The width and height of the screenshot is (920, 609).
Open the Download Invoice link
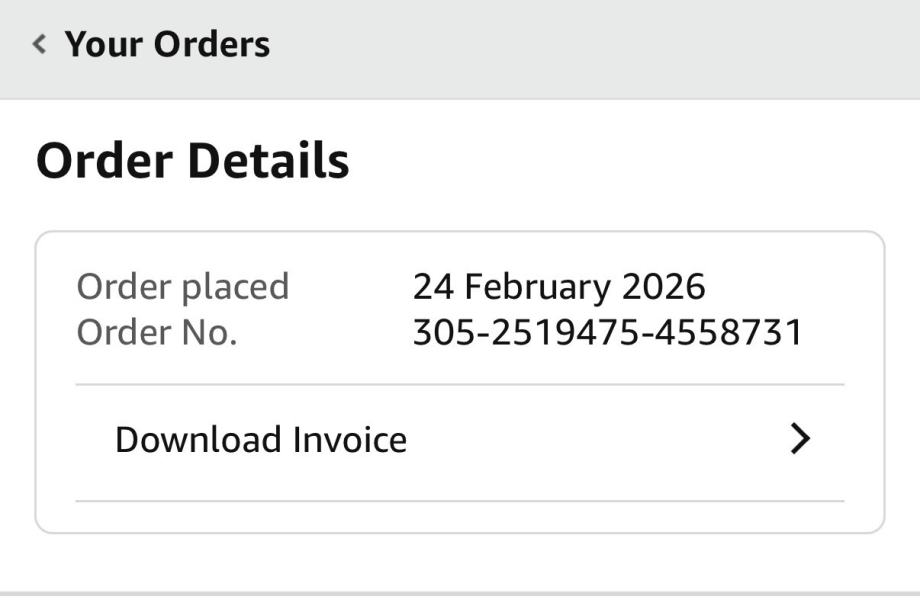click(260, 440)
